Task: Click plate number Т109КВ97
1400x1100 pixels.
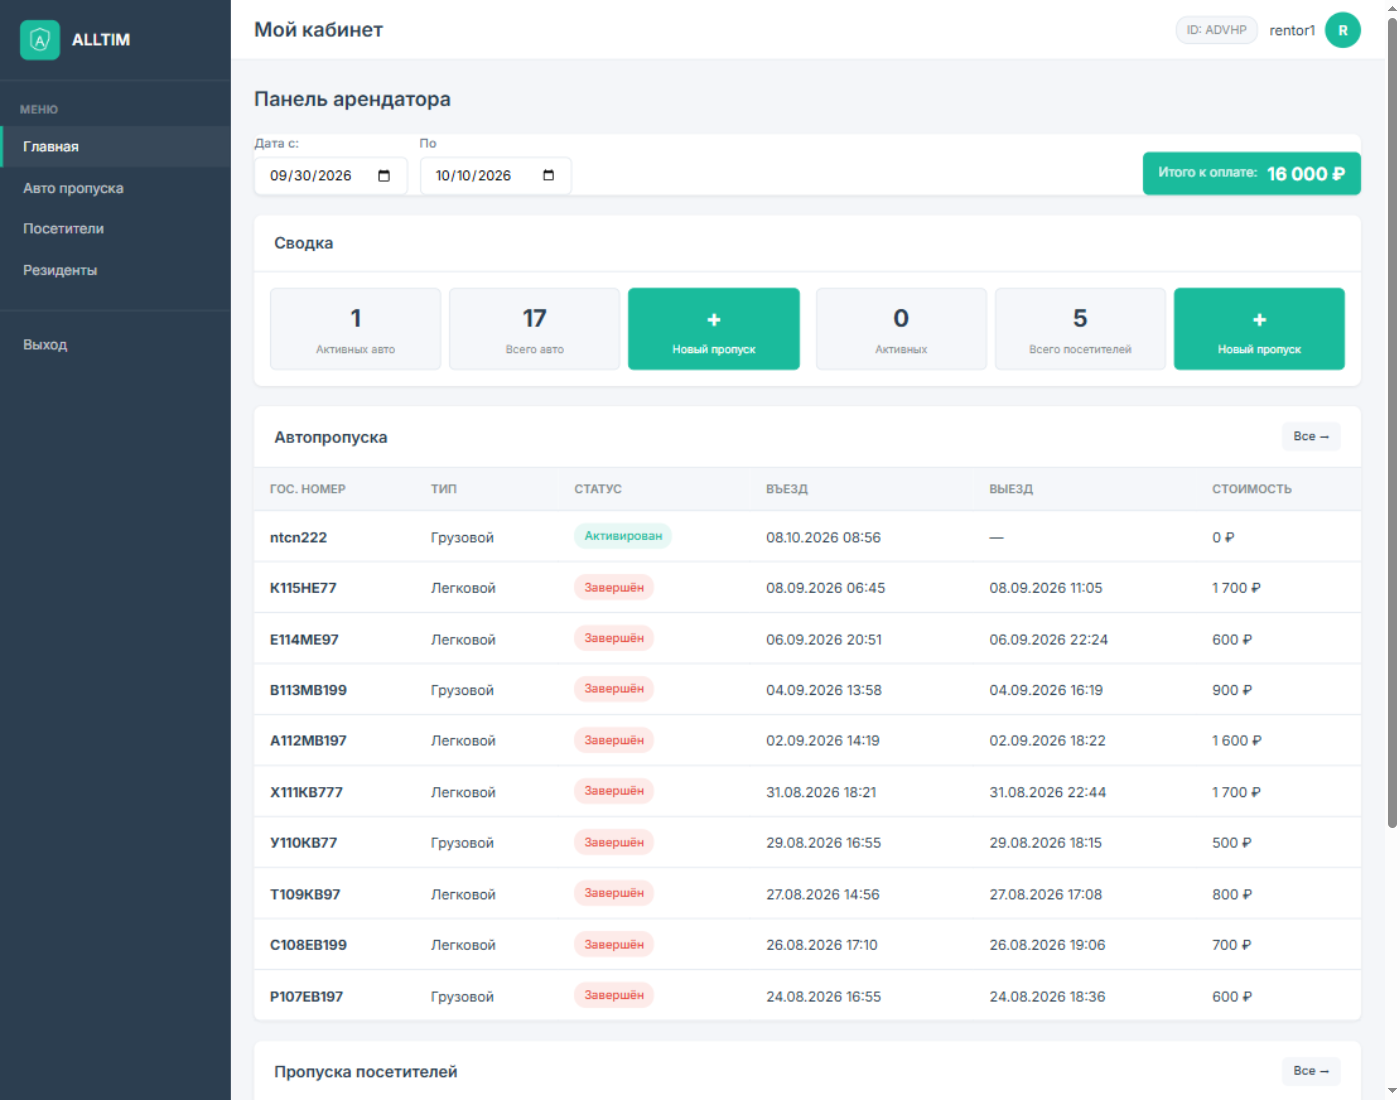Action: coord(305,895)
